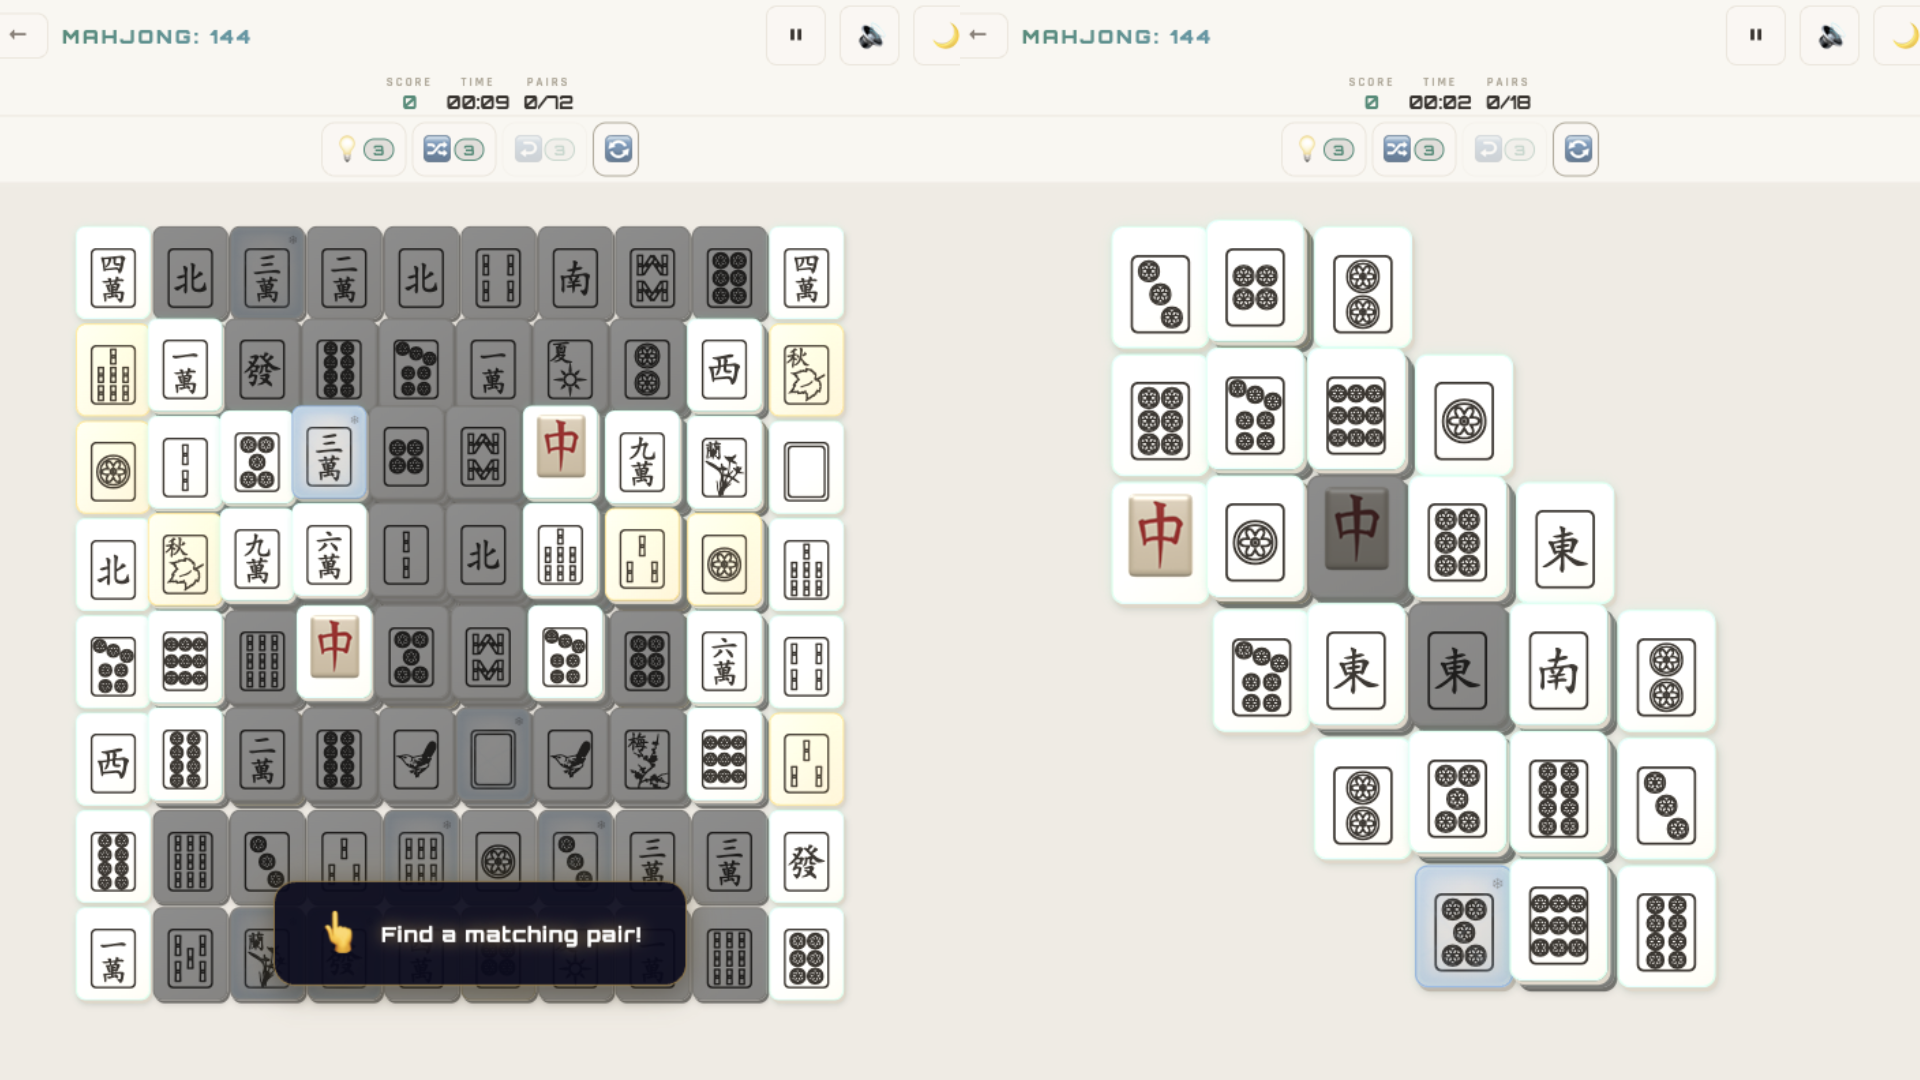Select the red Dragon tile on the left board
The width and height of the screenshot is (1920, 1080).
[561, 453]
